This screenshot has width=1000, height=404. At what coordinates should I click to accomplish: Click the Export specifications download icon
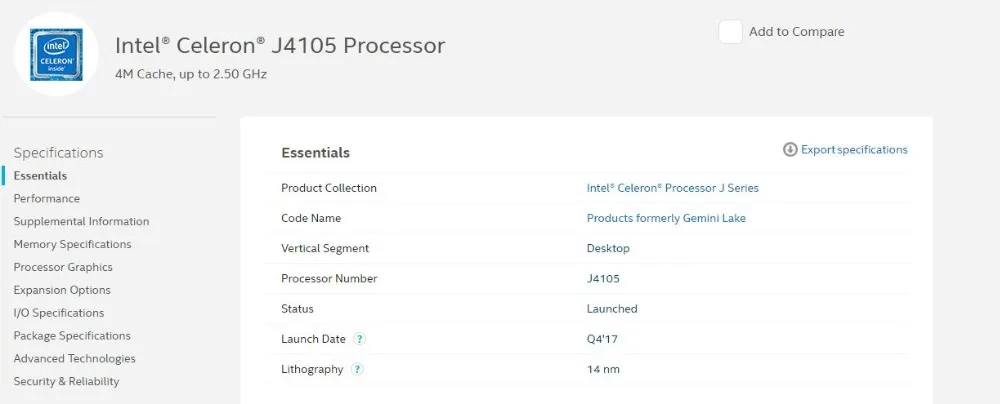790,150
